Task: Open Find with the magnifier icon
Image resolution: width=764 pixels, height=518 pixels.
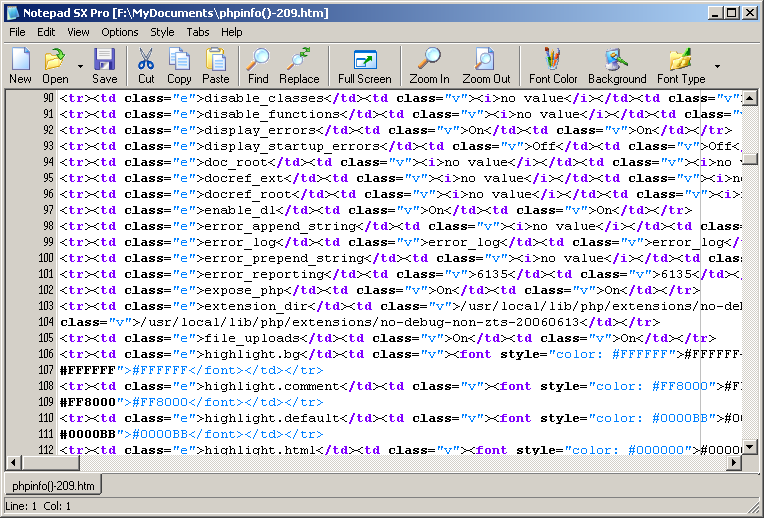Action: [258, 66]
